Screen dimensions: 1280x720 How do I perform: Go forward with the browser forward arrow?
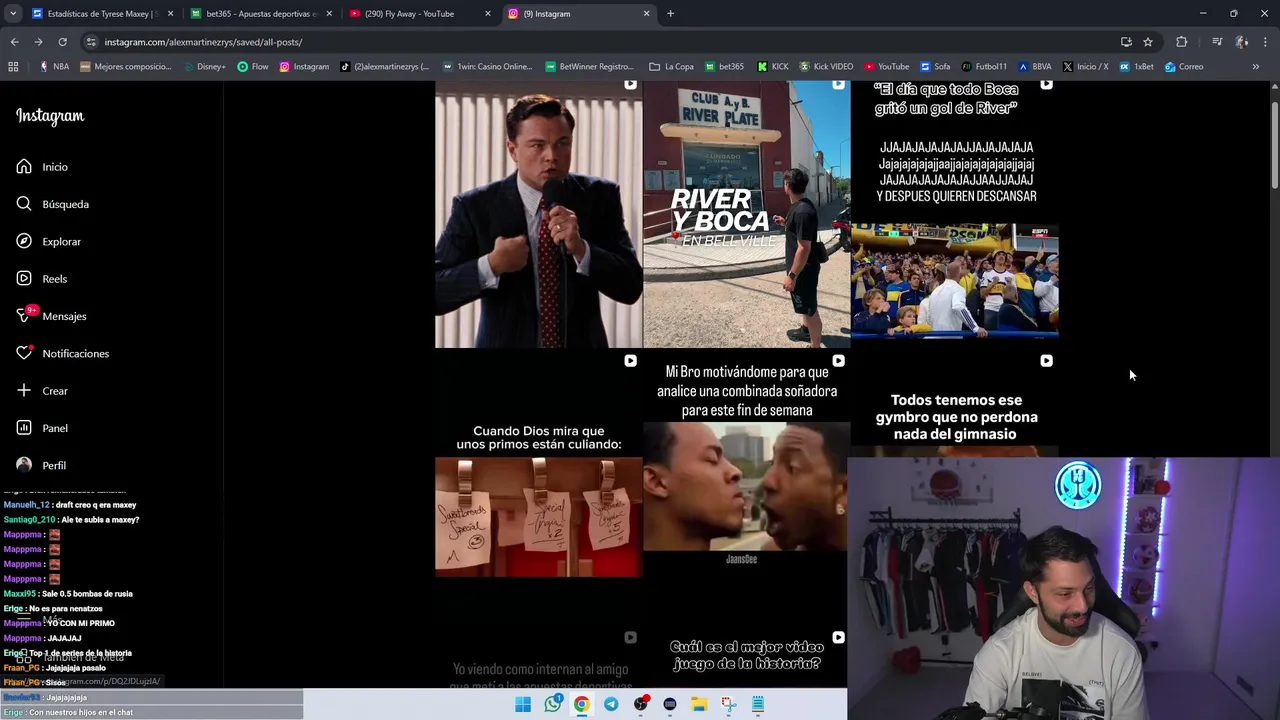[38, 42]
